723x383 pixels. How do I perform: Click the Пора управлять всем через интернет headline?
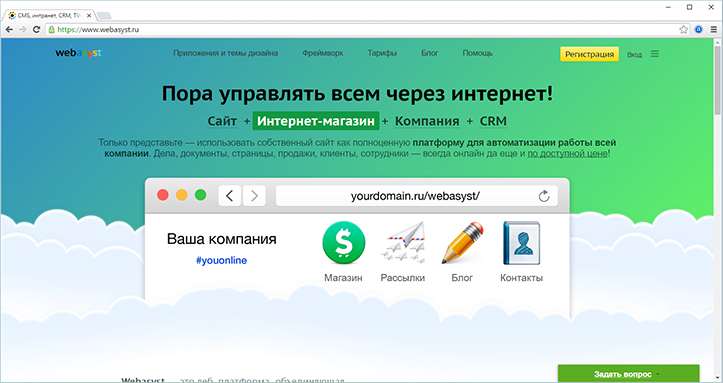click(x=357, y=94)
